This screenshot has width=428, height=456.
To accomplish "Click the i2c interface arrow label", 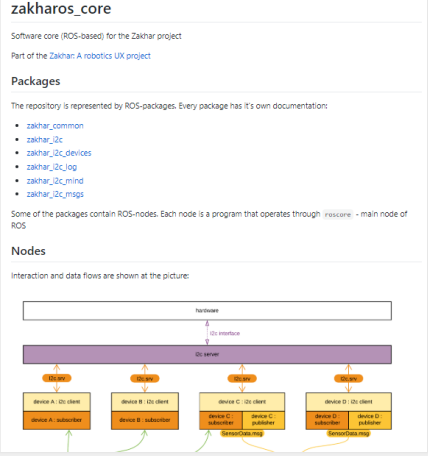I will 225,333.
